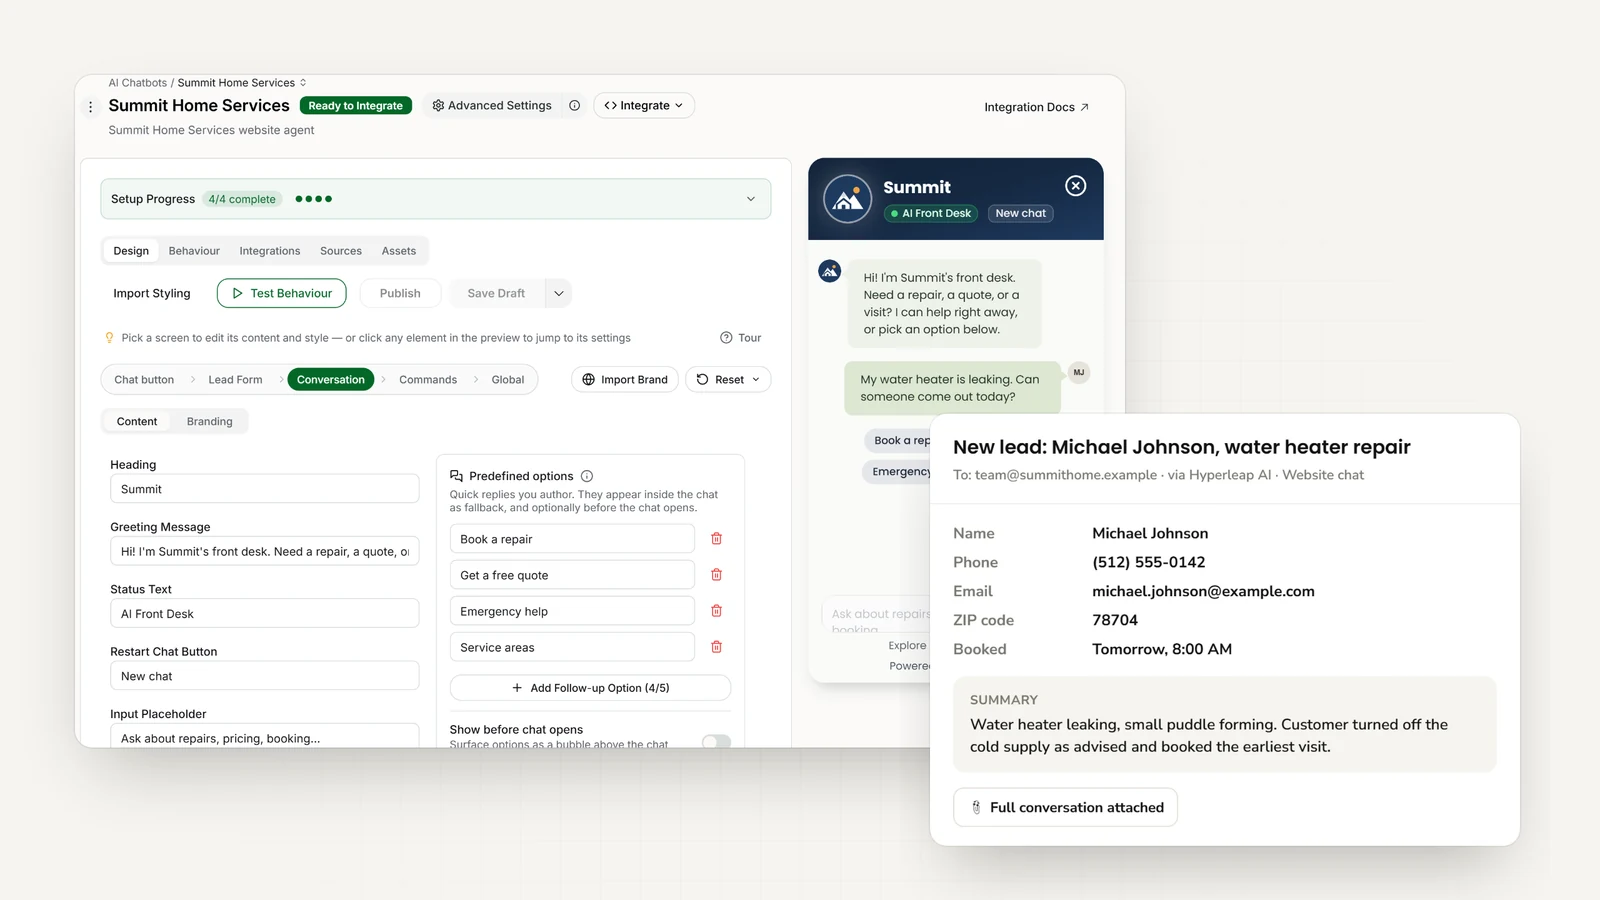Toggle 'Show before chat opens' switch
The height and width of the screenshot is (900, 1600).
716,741
